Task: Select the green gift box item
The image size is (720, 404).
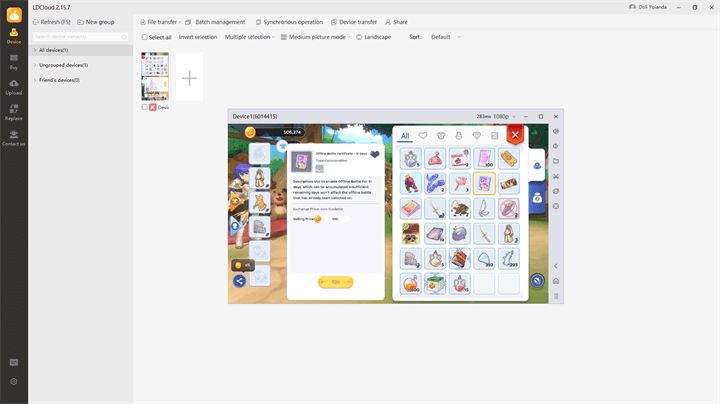Action: pyautogui.click(x=435, y=284)
